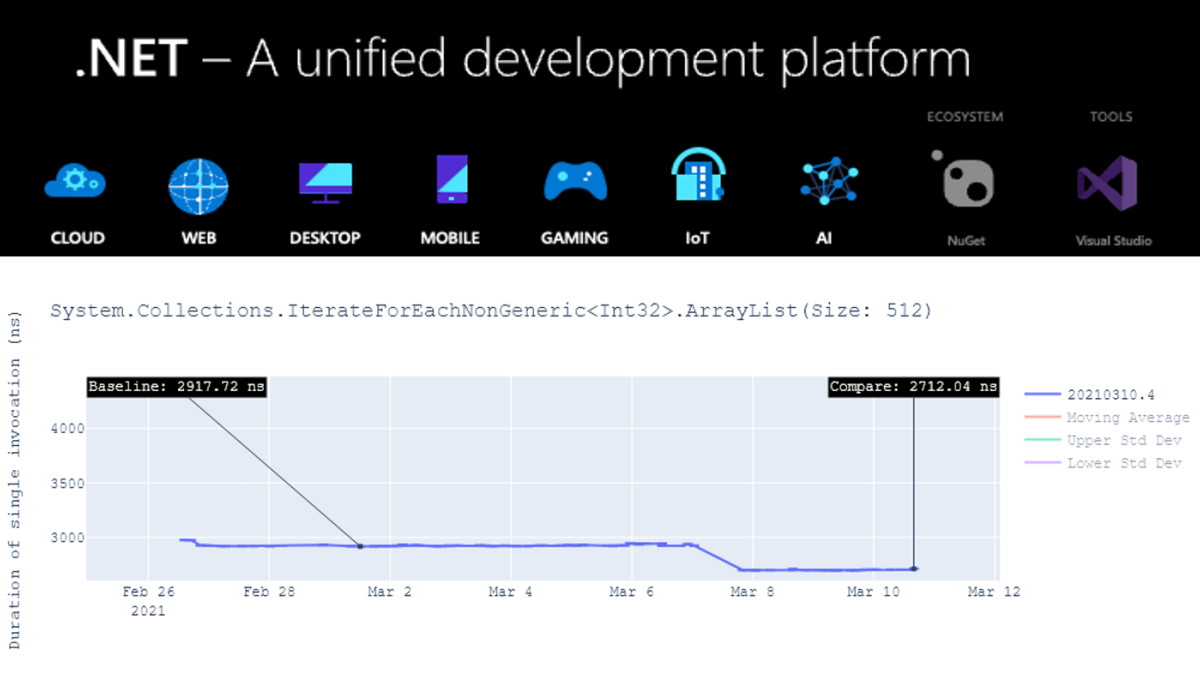The width and height of the screenshot is (1200, 675).
Task: Click the Web globe icon
Action: pos(198,187)
